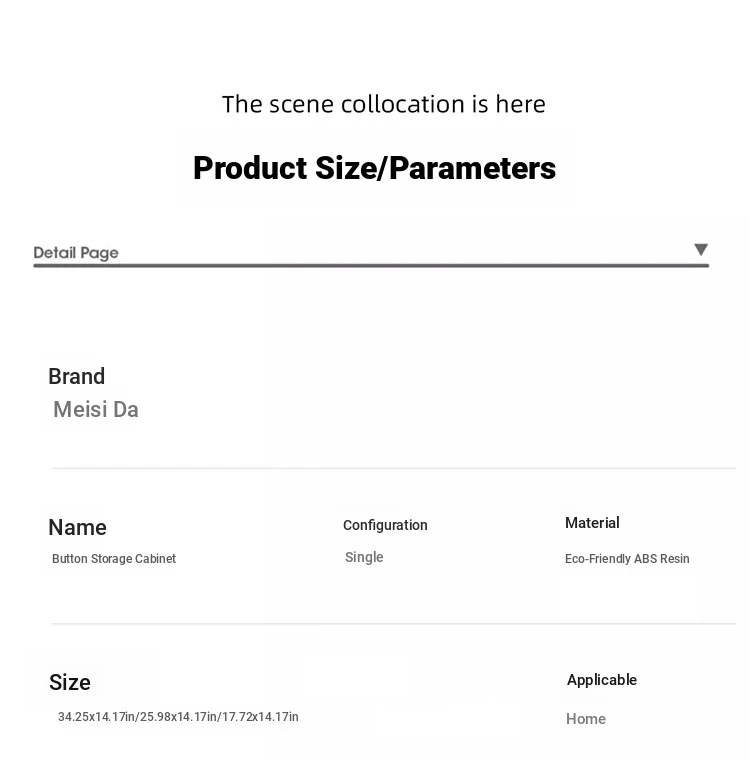The image size is (750, 779).
Task: Select the Name field label
Action: (x=77, y=527)
